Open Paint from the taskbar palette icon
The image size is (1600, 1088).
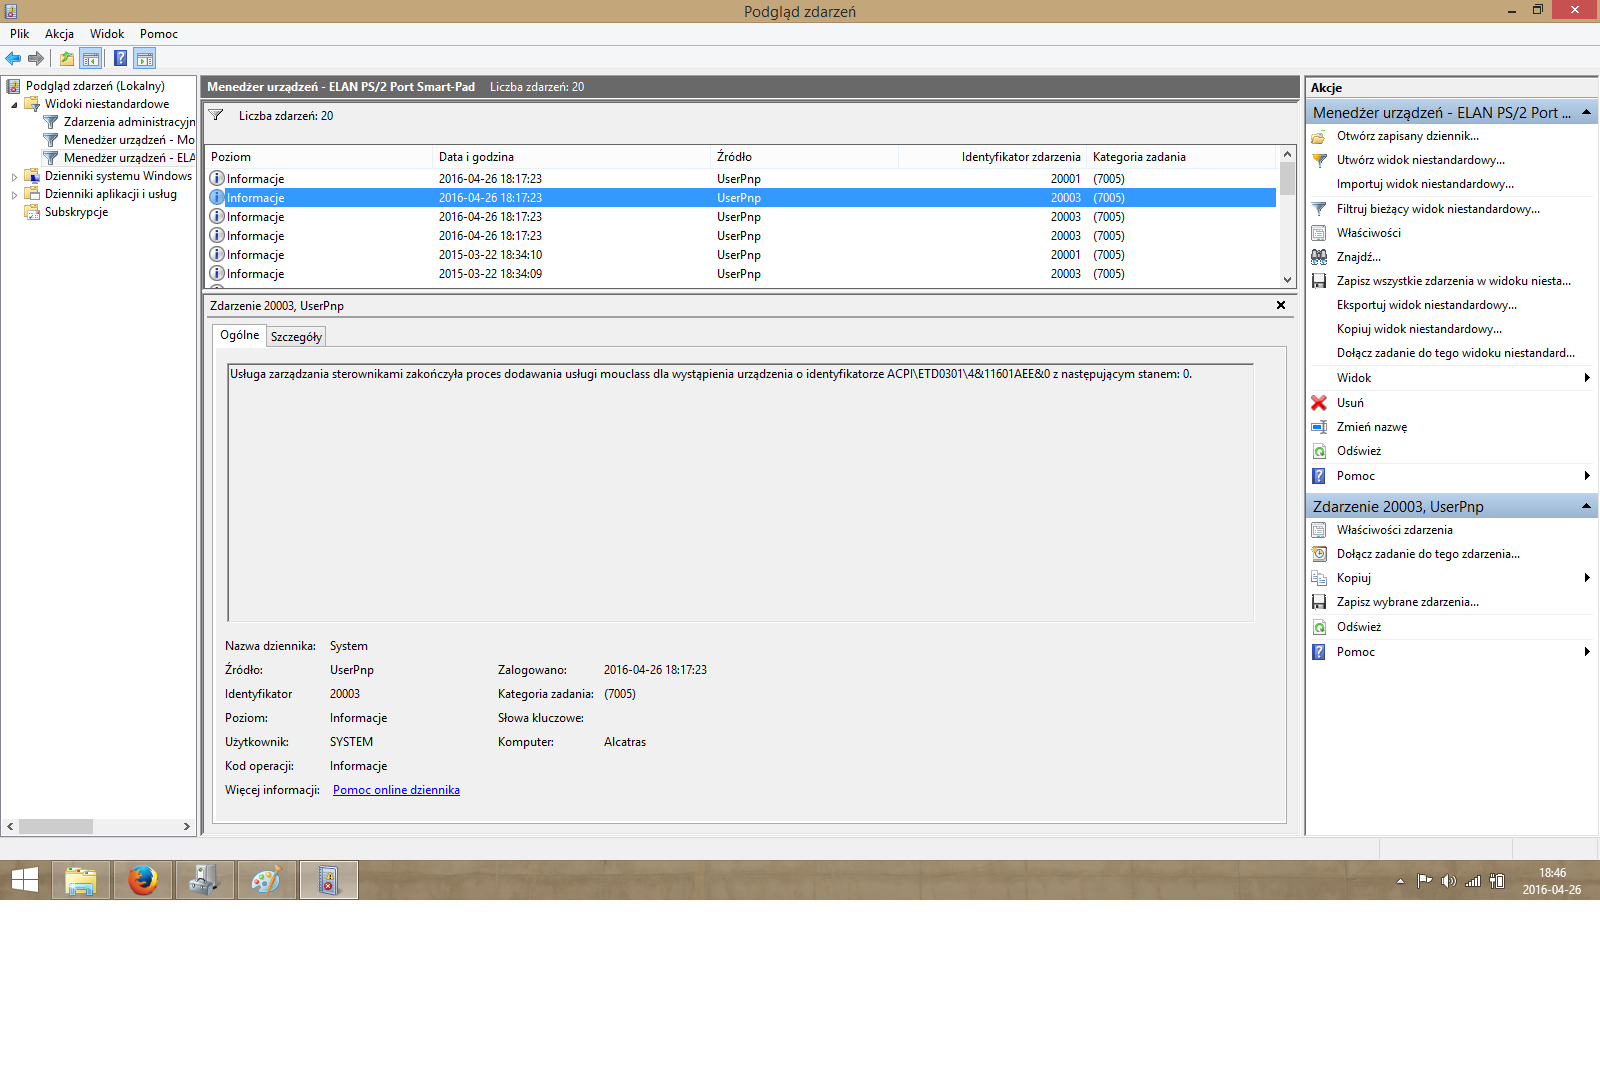click(267, 880)
